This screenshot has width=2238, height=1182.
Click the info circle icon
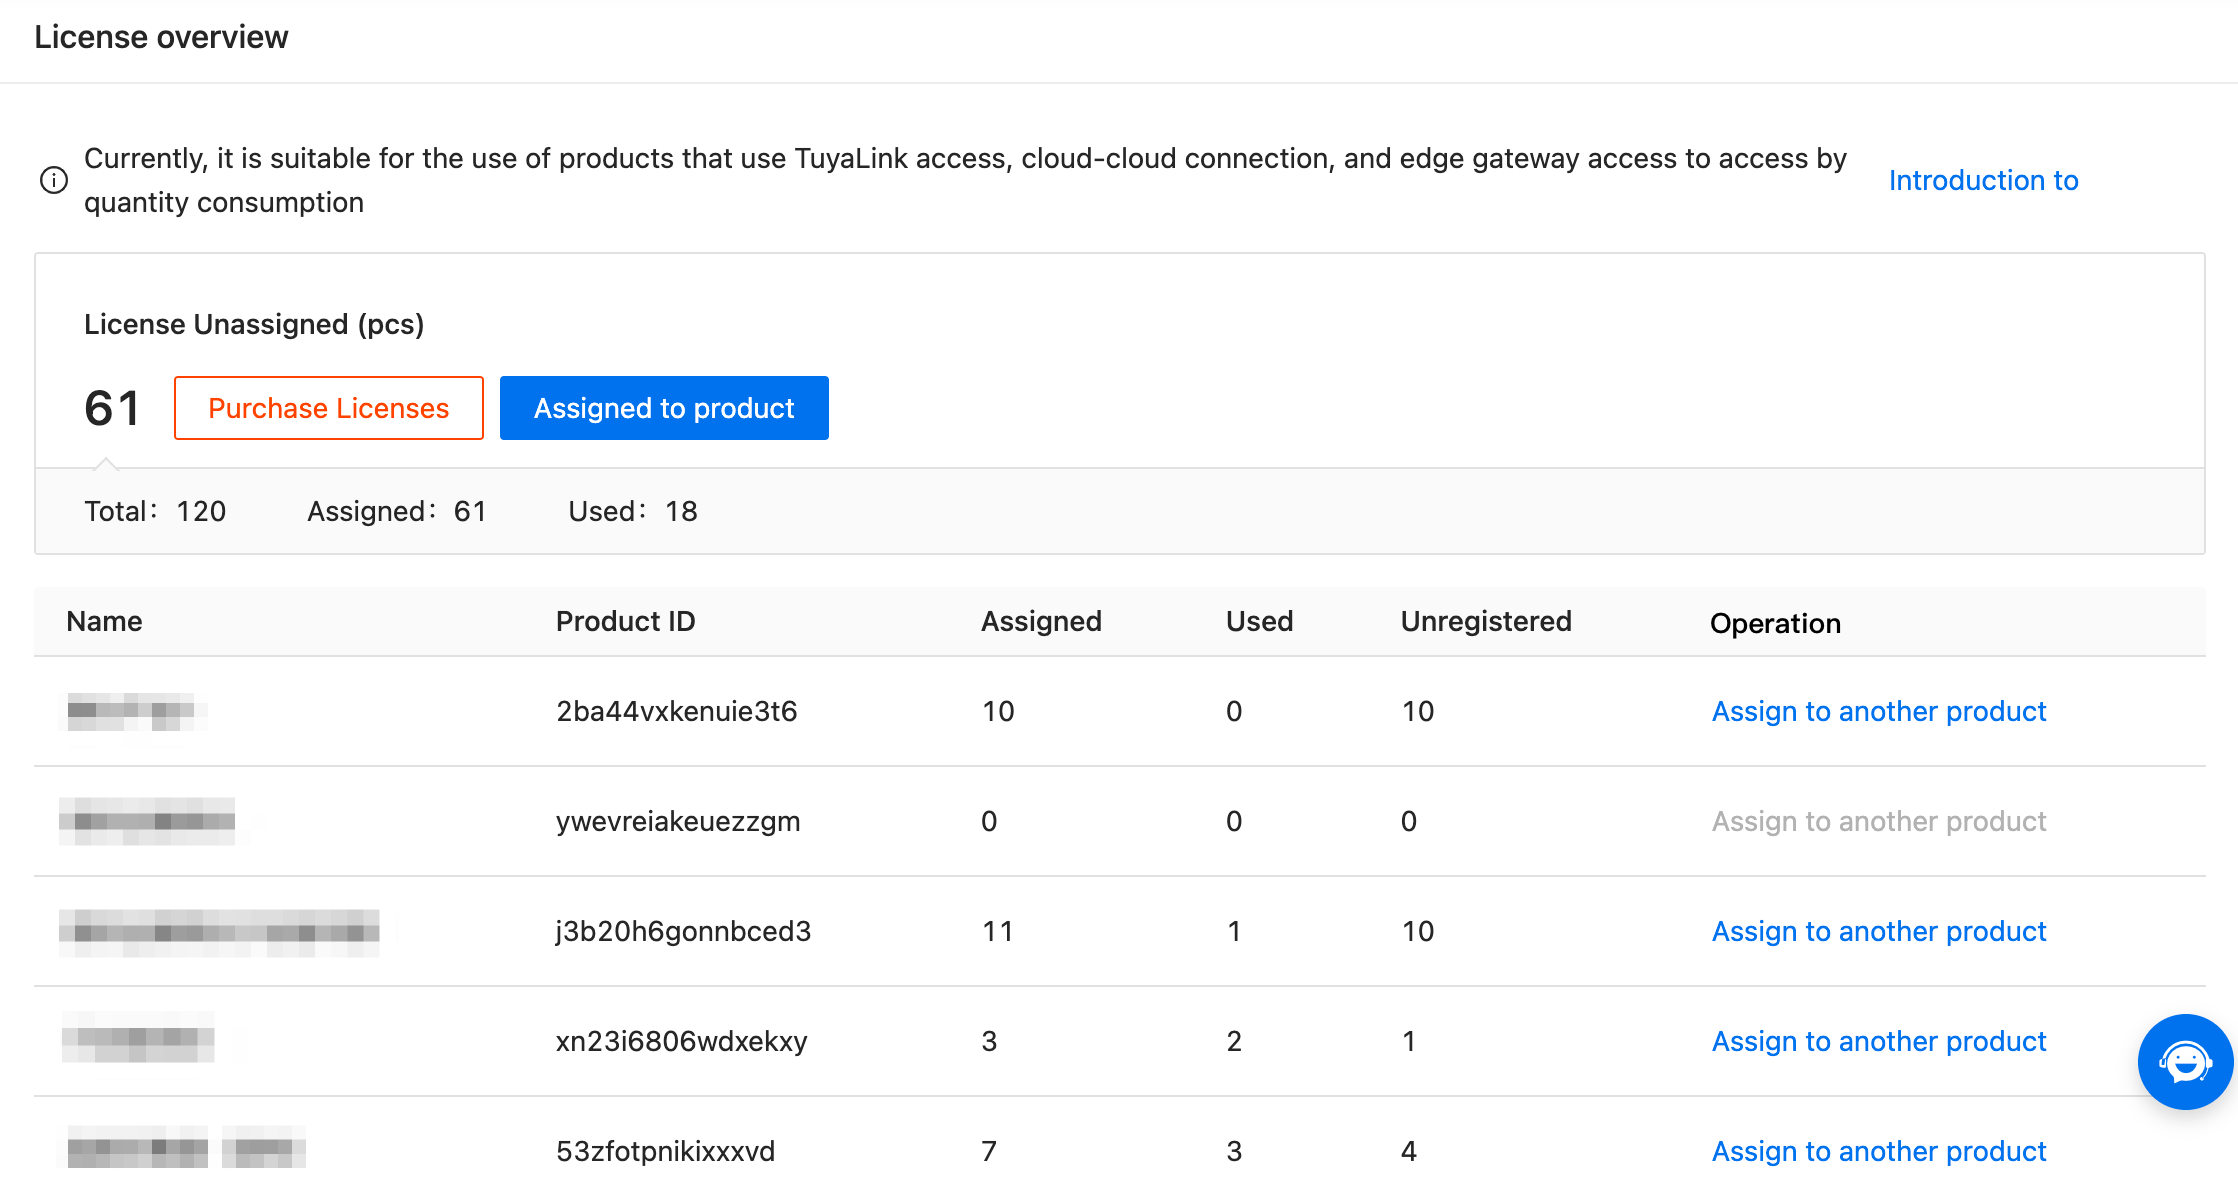pos(53,180)
